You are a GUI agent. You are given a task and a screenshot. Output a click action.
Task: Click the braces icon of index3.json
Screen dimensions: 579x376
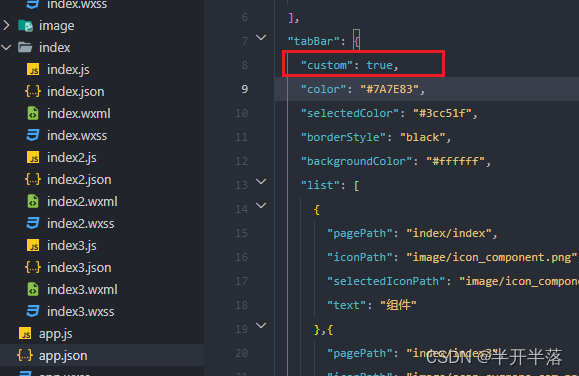[32, 267]
